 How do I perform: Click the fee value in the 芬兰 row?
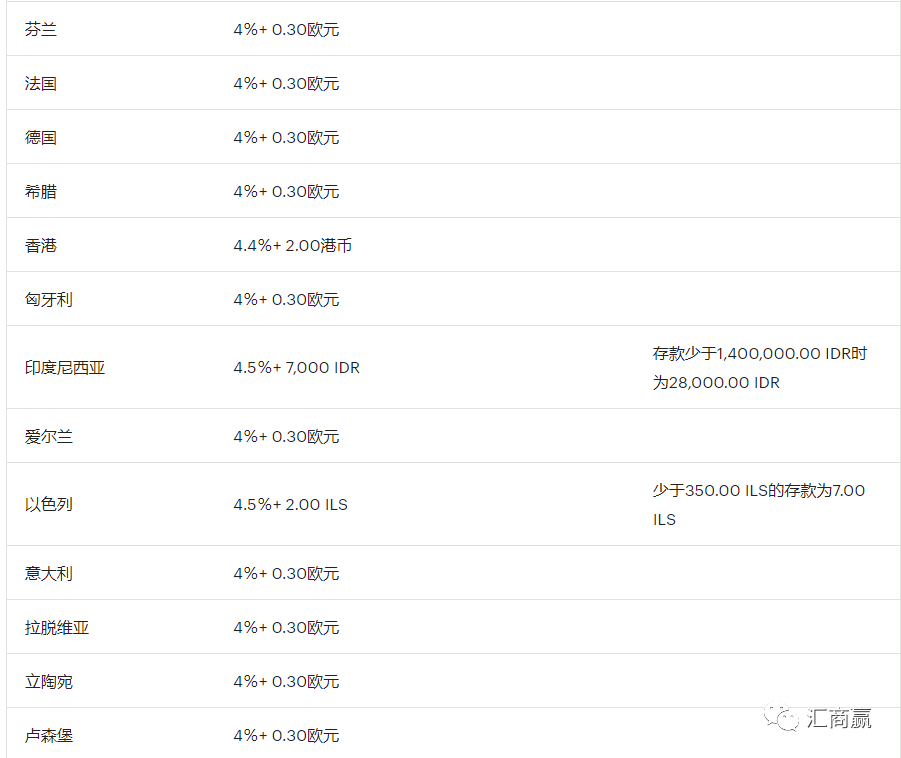click(286, 29)
